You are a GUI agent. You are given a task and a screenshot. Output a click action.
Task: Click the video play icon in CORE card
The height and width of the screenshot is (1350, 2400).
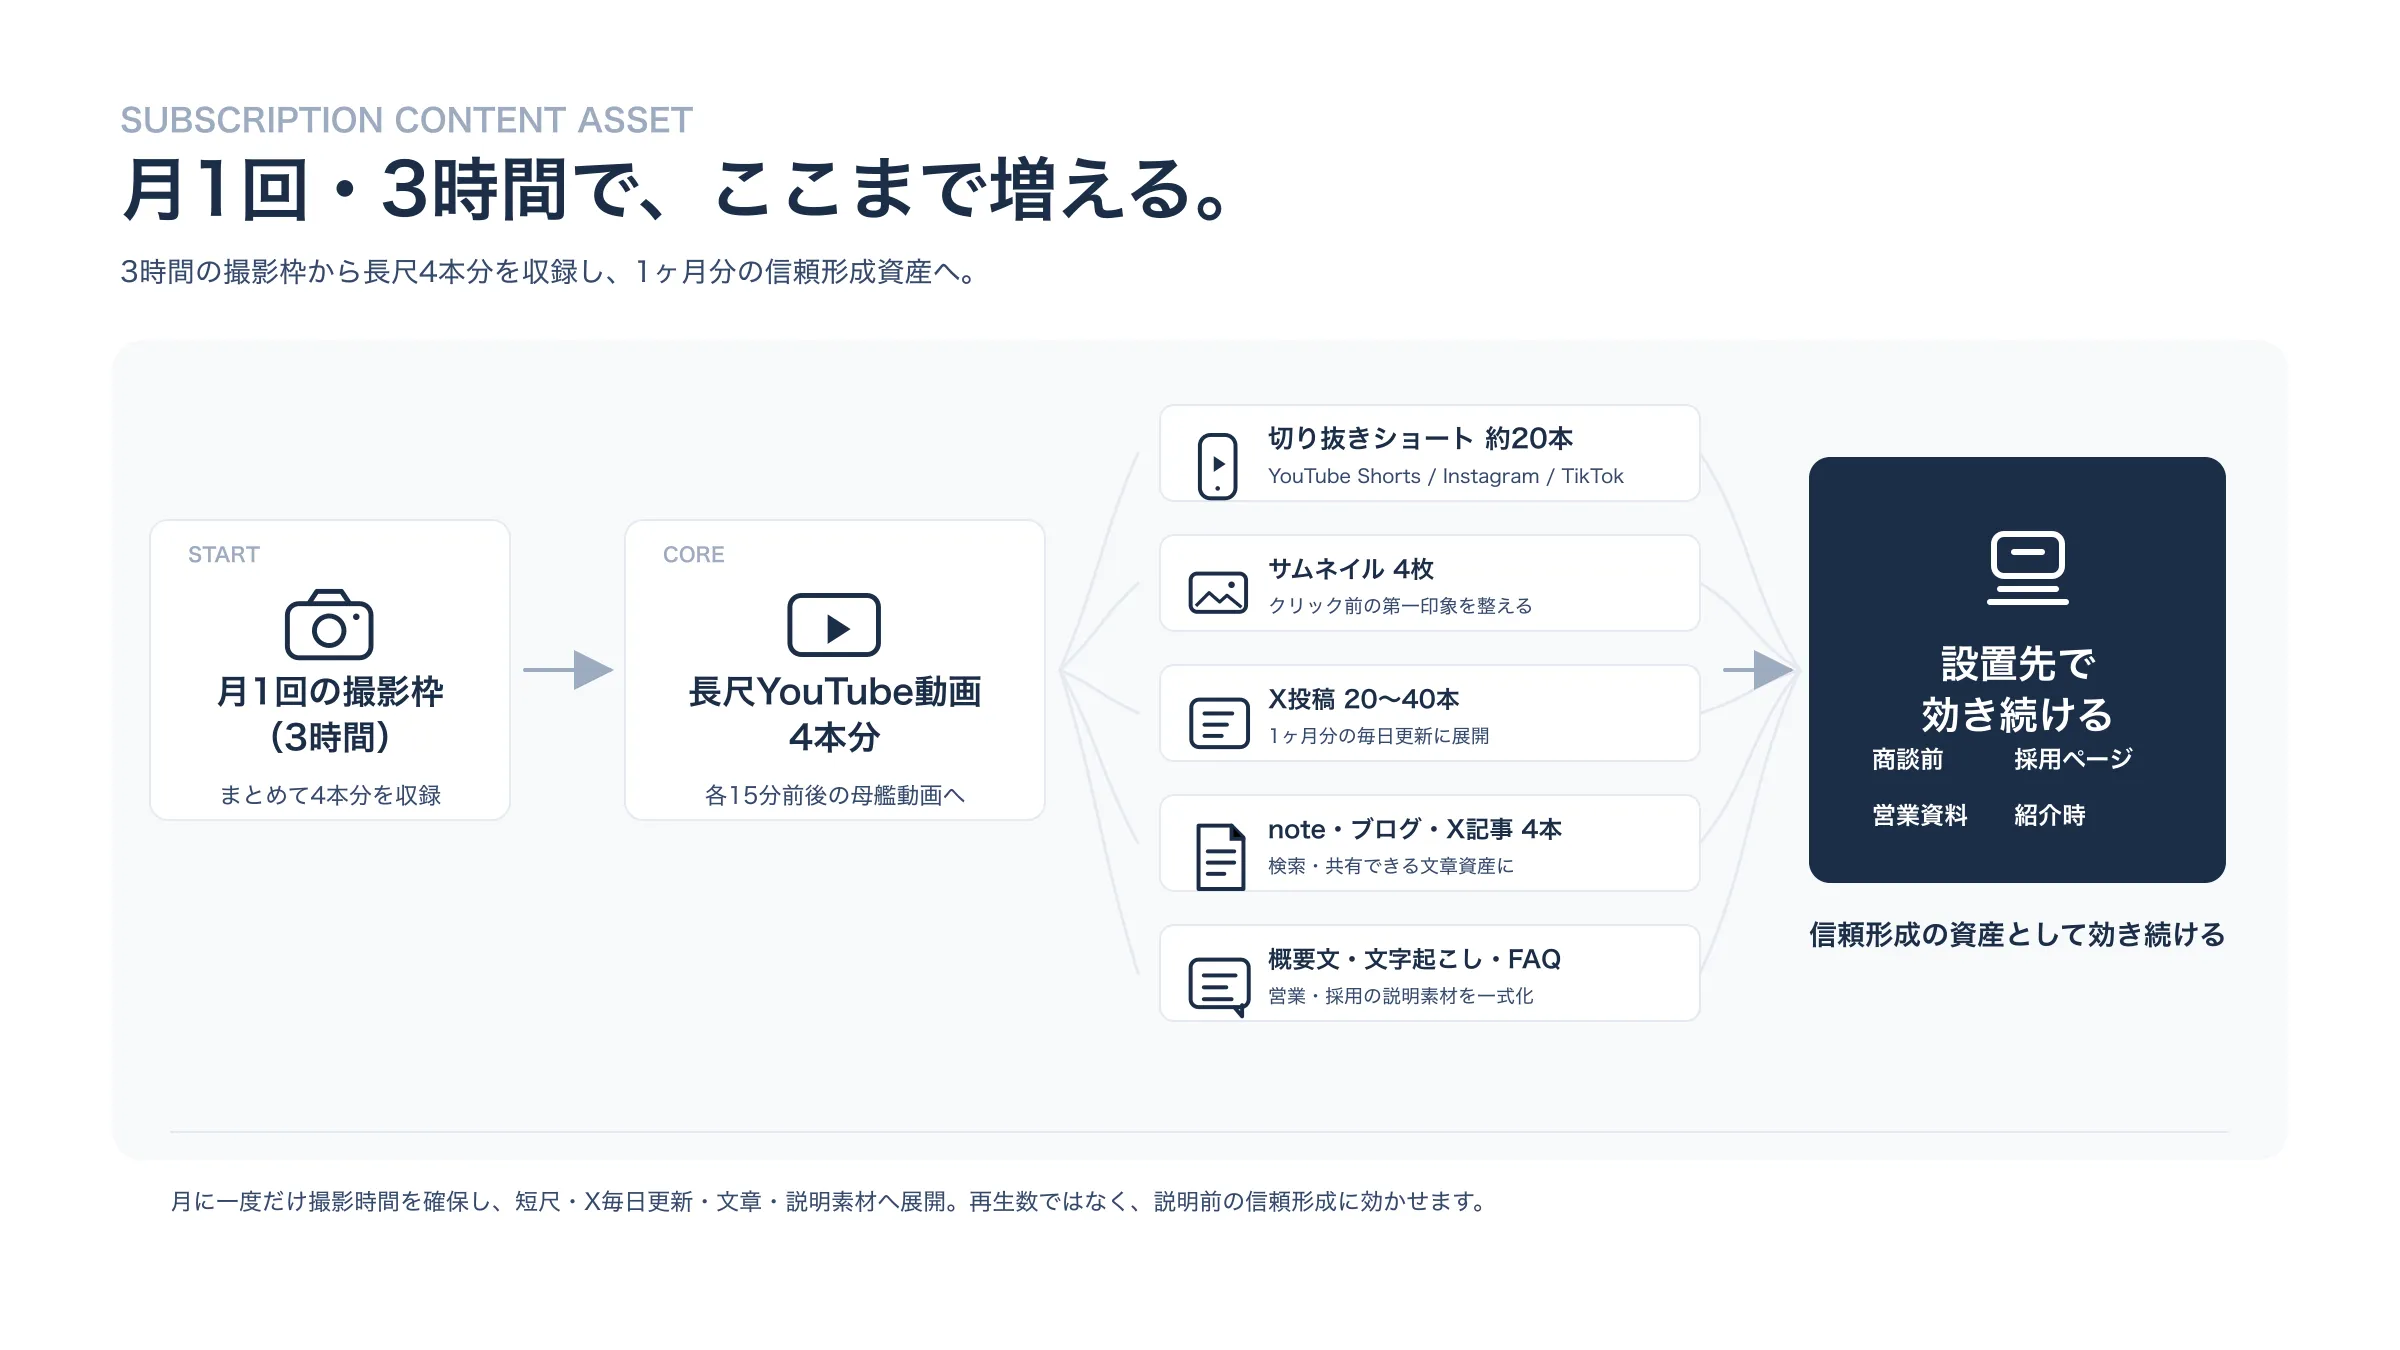click(x=834, y=625)
